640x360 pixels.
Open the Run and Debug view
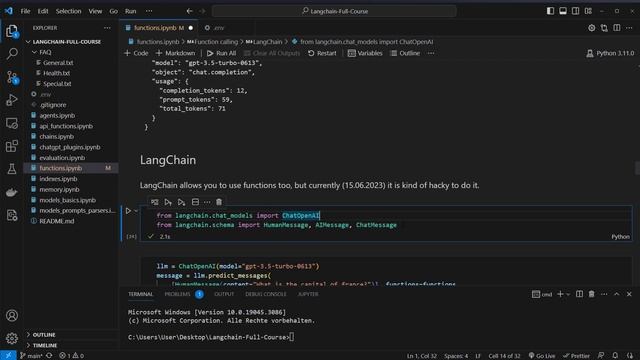(x=12, y=100)
